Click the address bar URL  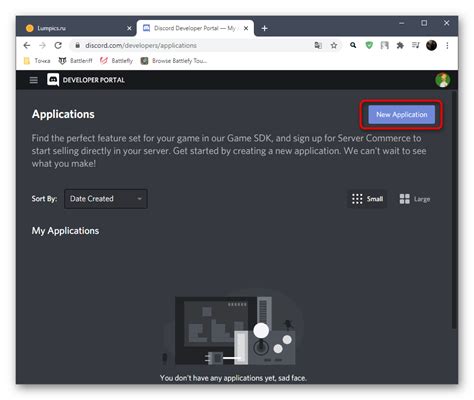pos(141,45)
